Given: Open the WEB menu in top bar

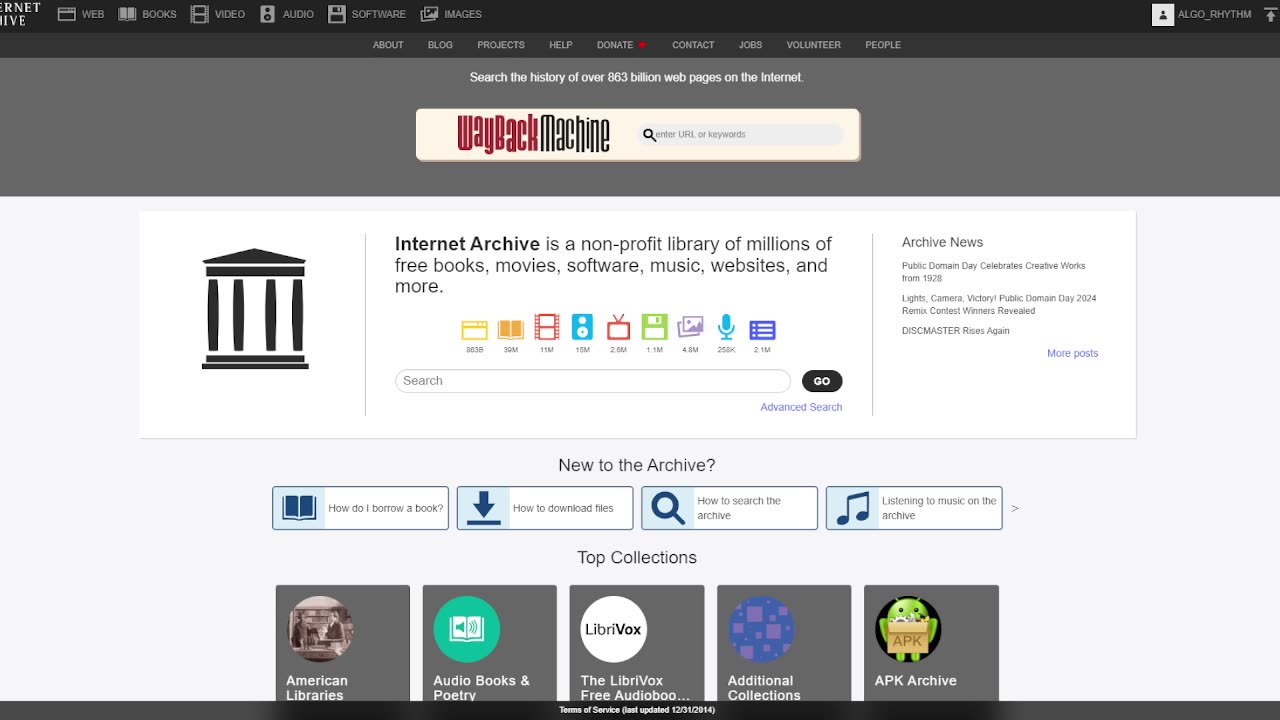Looking at the screenshot, I should coord(81,14).
